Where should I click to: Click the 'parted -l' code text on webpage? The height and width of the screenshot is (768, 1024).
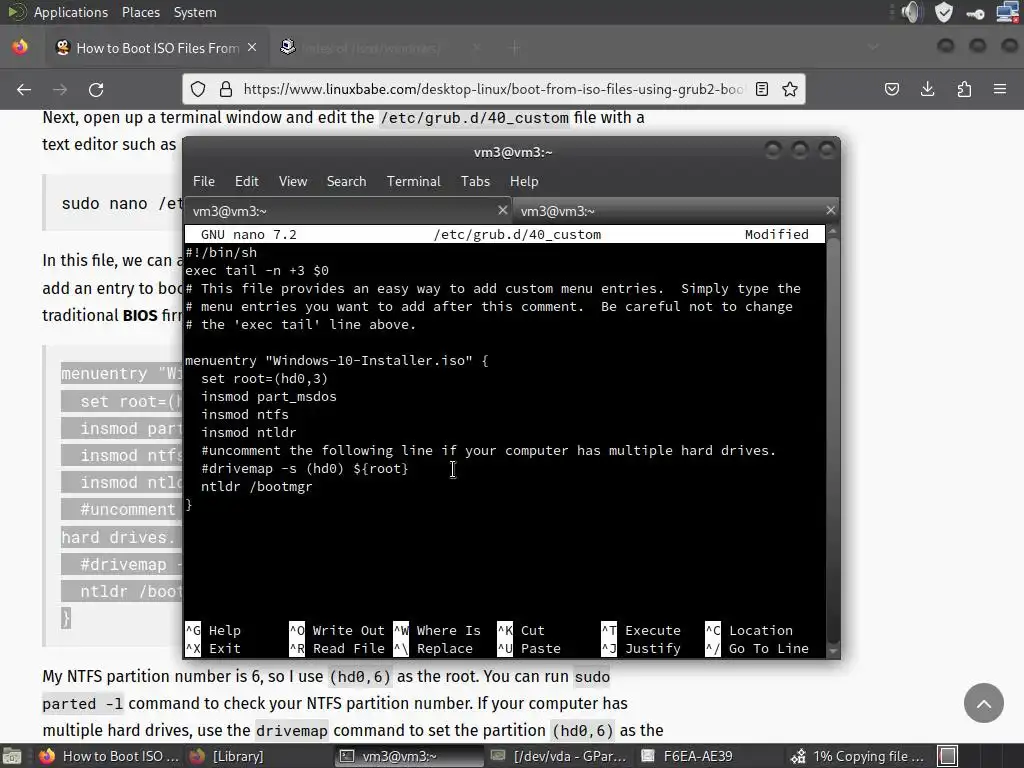pos(82,704)
